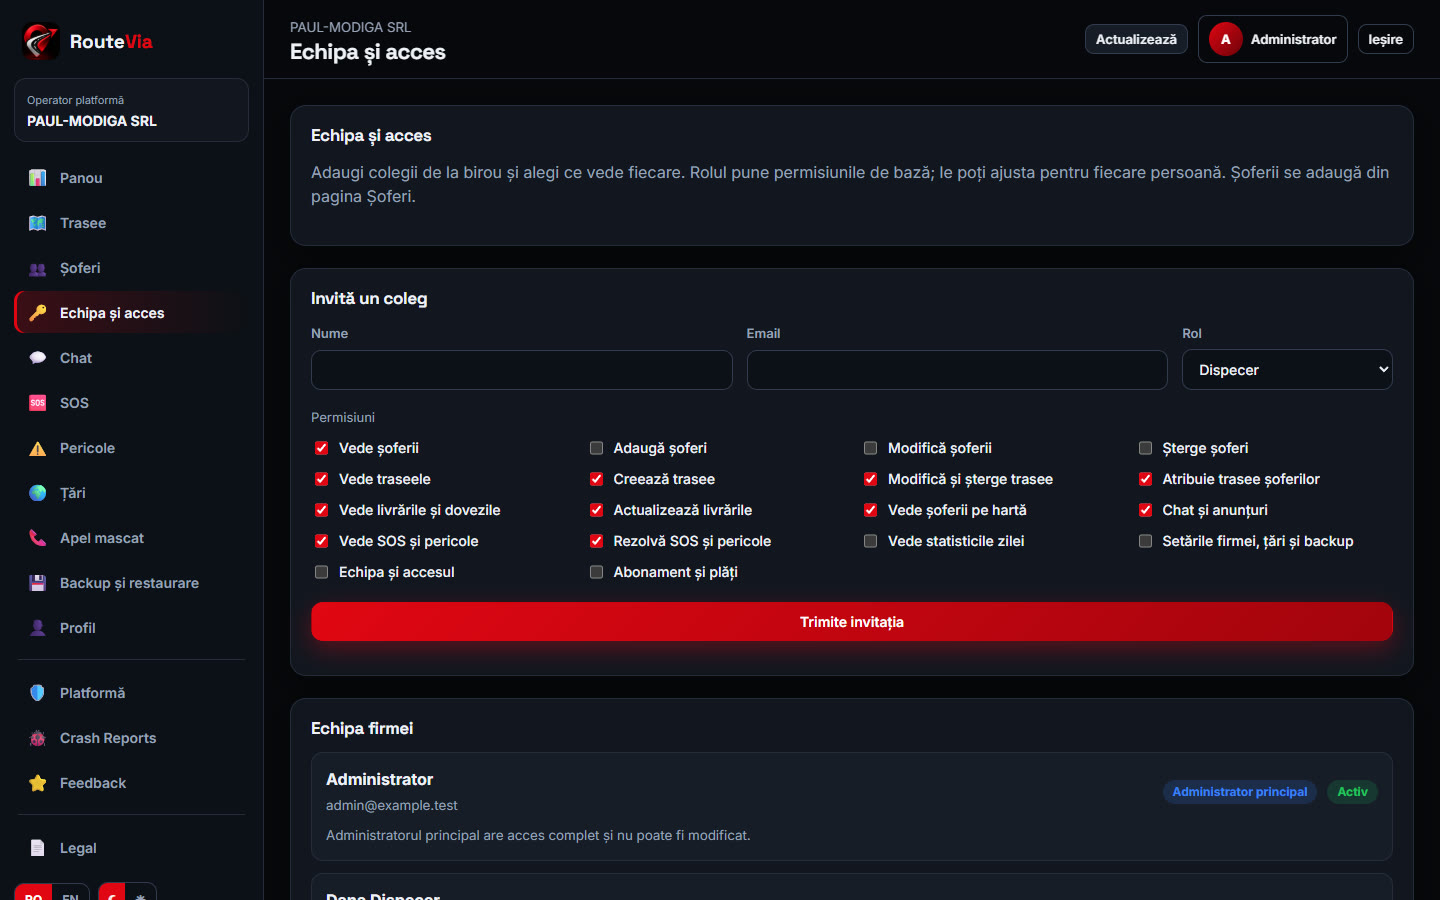Open Backup și restaurare via its floppy icon
Viewport: 1440px width, 900px height.
[x=38, y=583]
